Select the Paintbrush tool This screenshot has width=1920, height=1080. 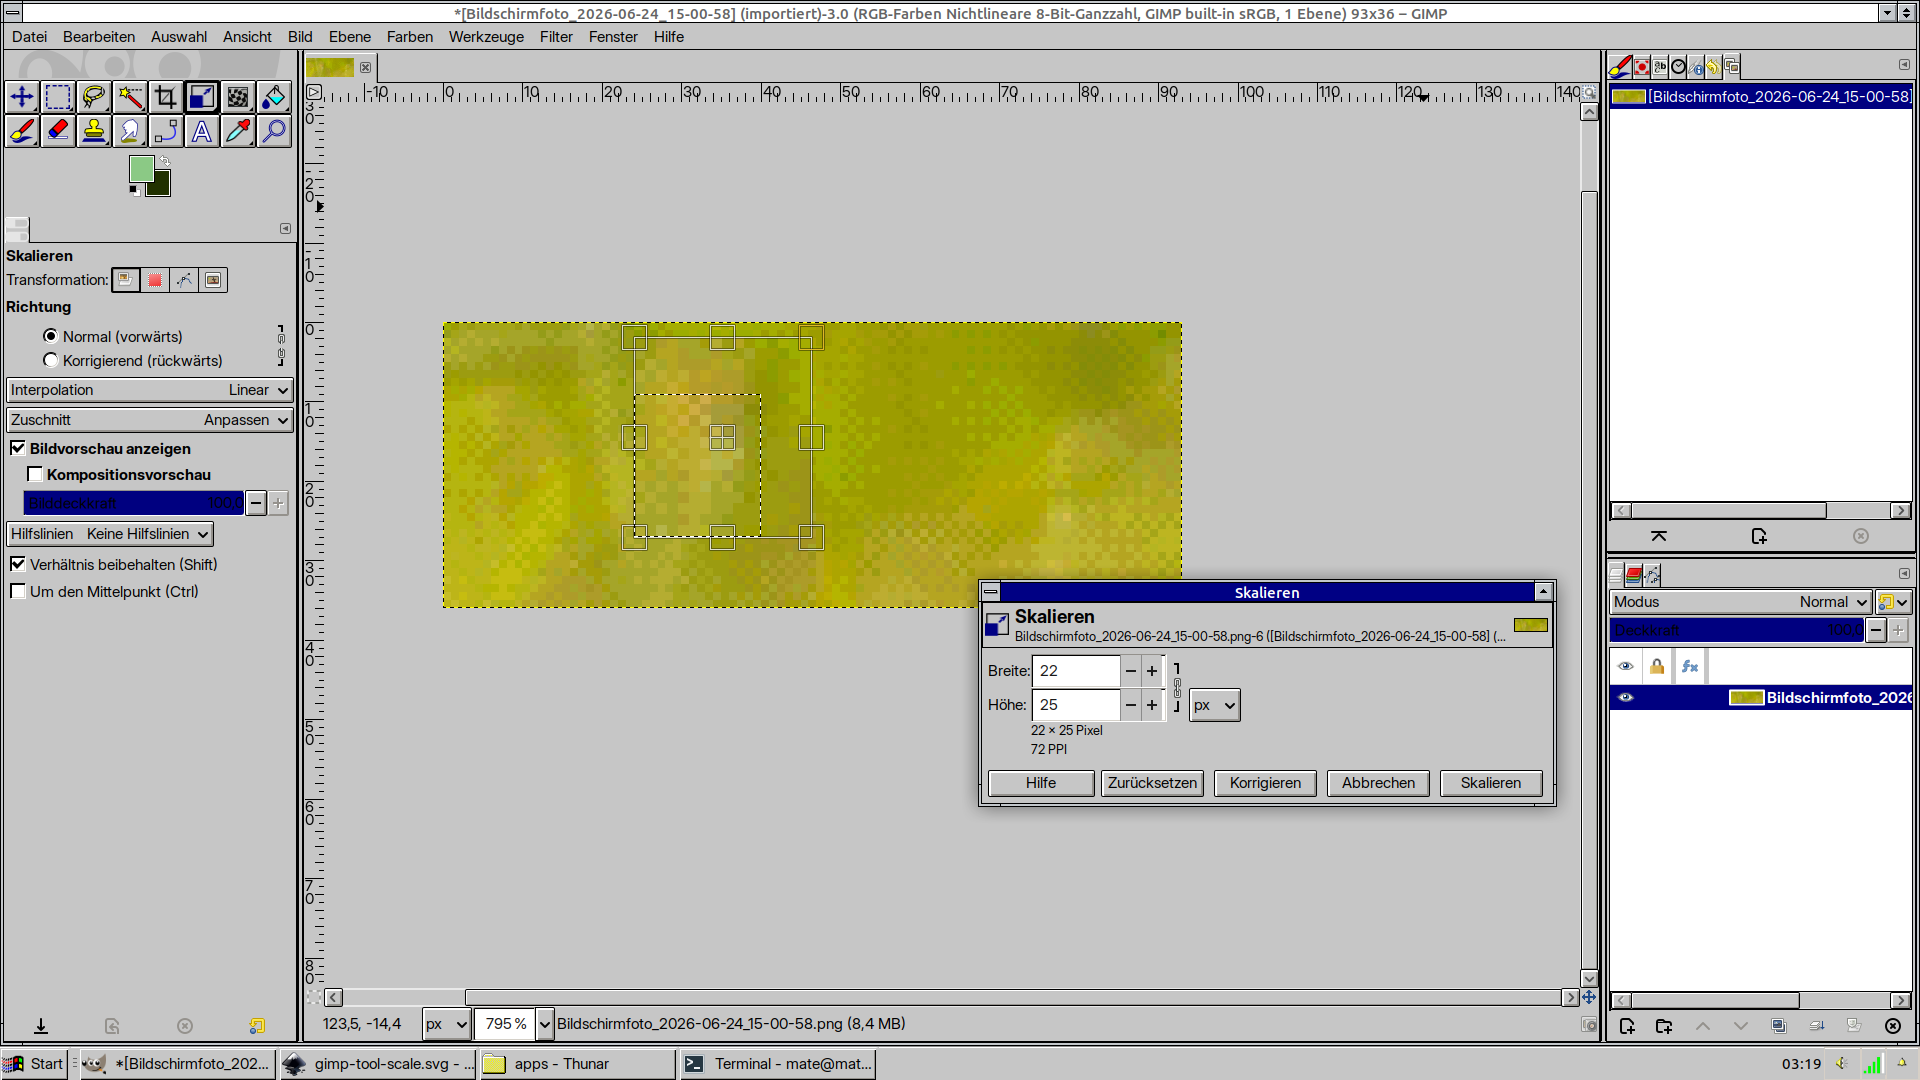coord(22,131)
